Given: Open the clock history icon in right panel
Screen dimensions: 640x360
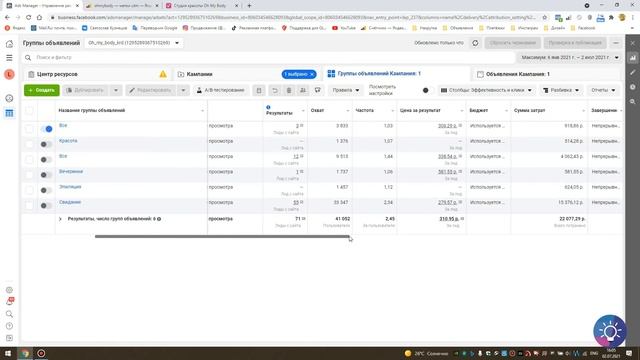Looking at the screenshot, I should pyautogui.click(x=633, y=87).
